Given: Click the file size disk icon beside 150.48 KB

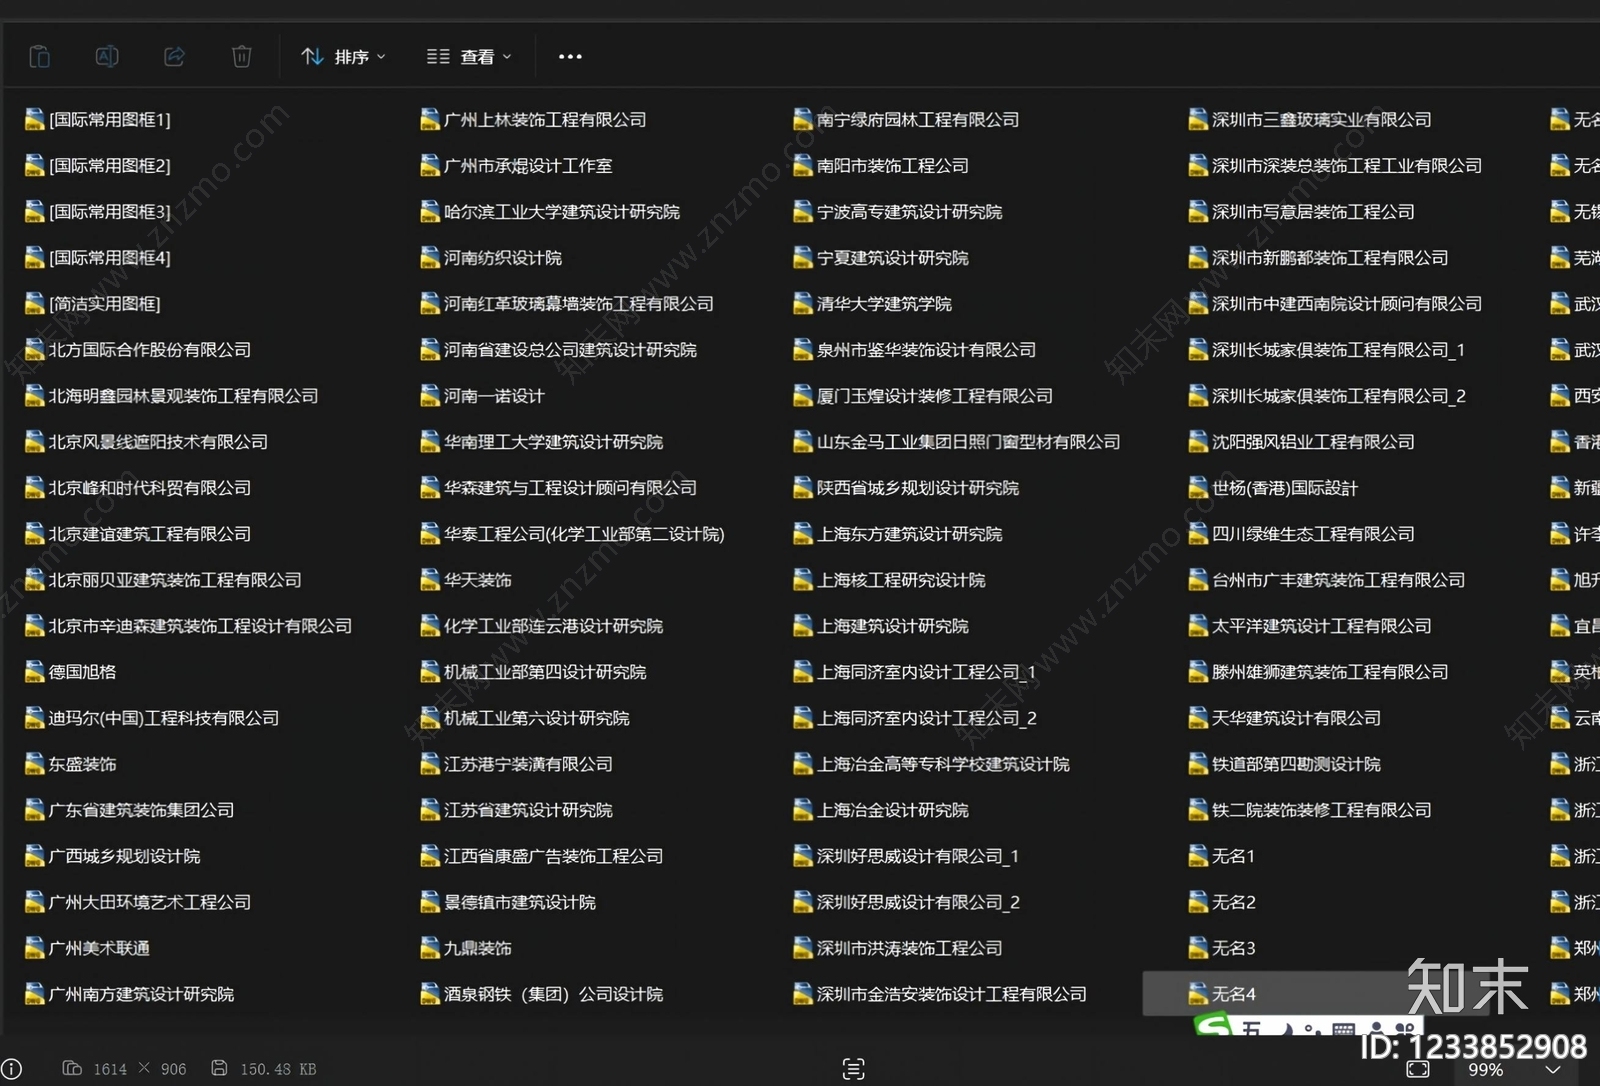Looking at the screenshot, I should click(x=219, y=1068).
